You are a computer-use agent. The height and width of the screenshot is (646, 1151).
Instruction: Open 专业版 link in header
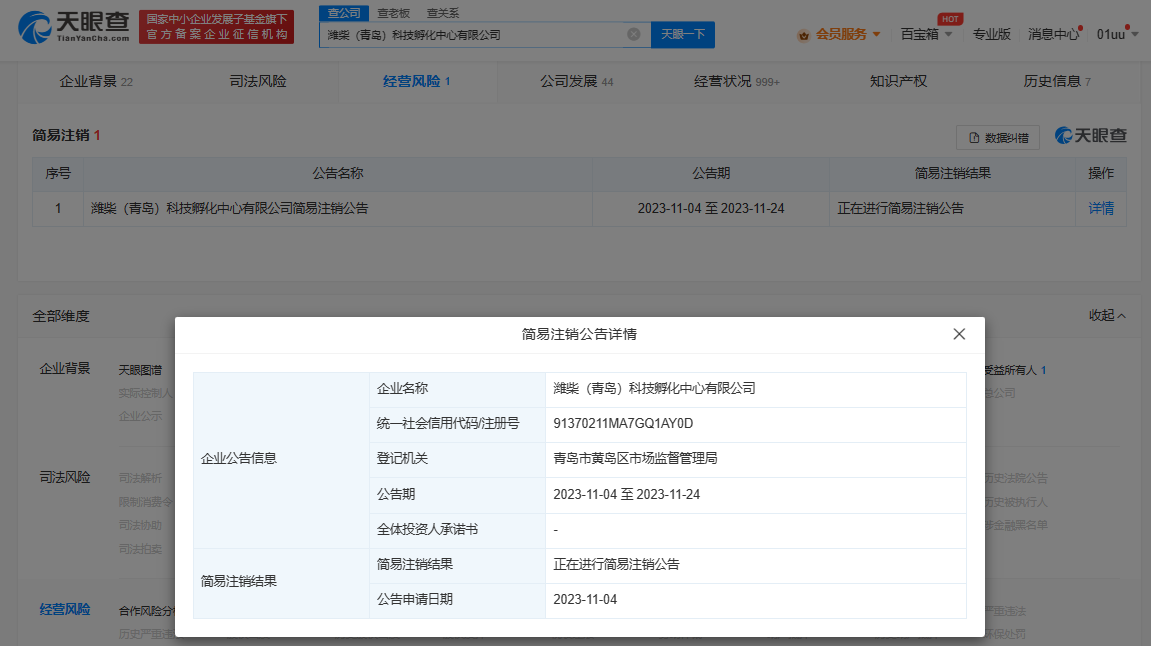[992, 34]
